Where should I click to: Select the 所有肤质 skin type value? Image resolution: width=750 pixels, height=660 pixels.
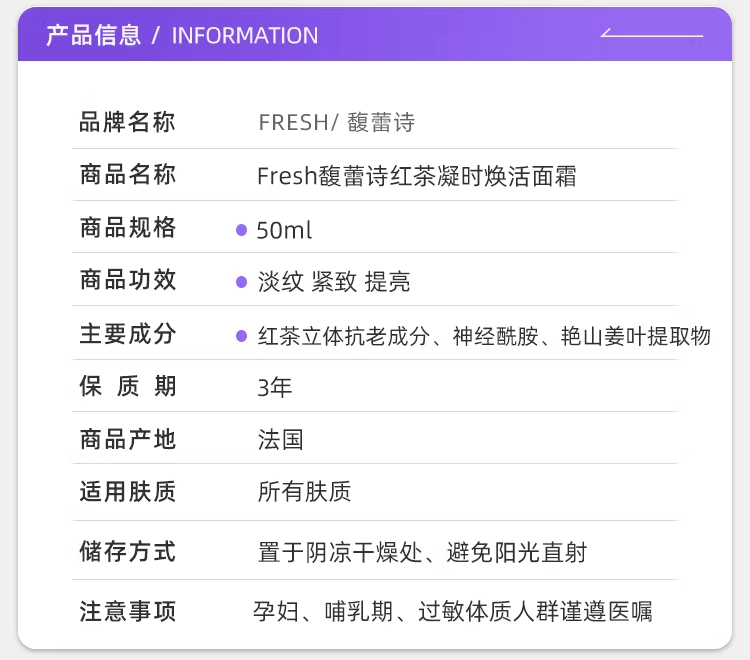(x=304, y=492)
